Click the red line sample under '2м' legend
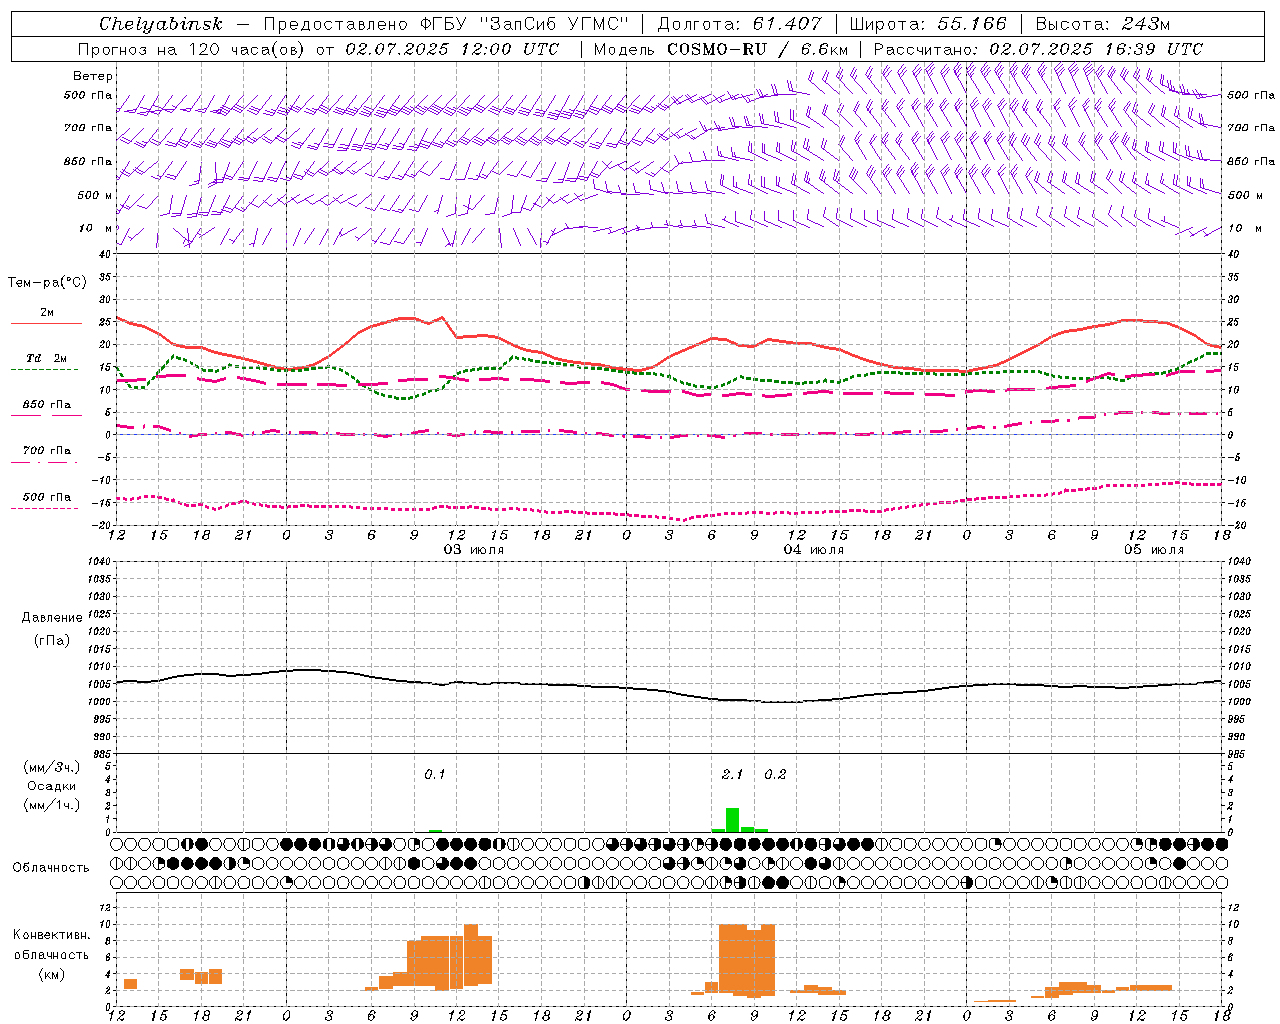The width and height of the screenshot is (1280, 1024). click(x=46, y=324)
